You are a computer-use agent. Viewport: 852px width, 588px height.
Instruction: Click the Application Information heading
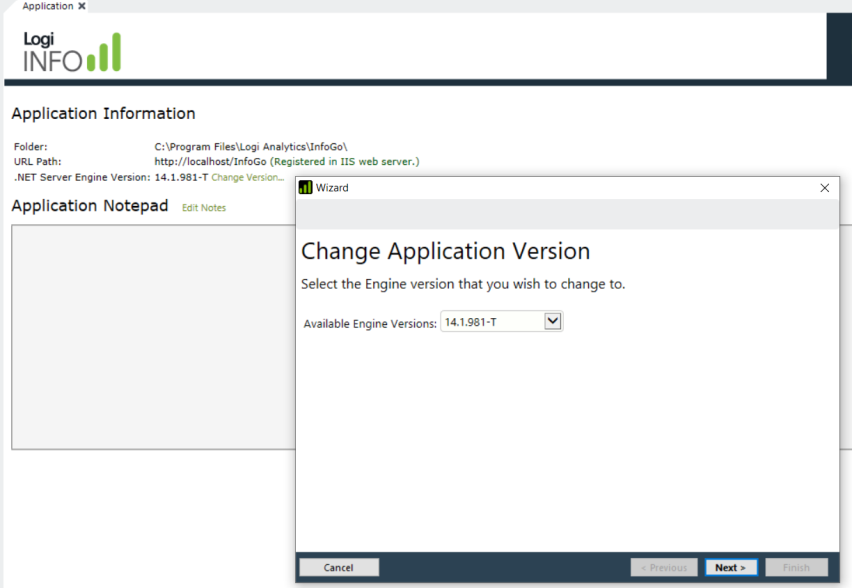click(103, 114)
